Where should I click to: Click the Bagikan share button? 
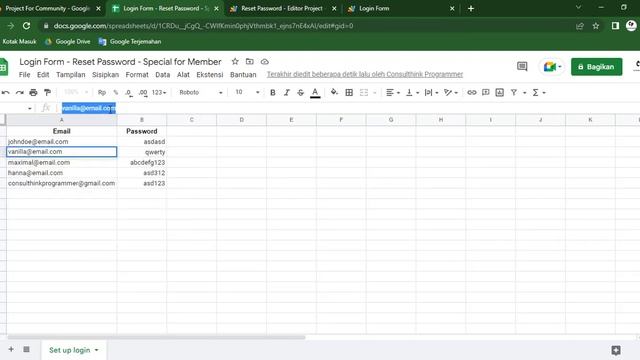click(x=596, y=67)
